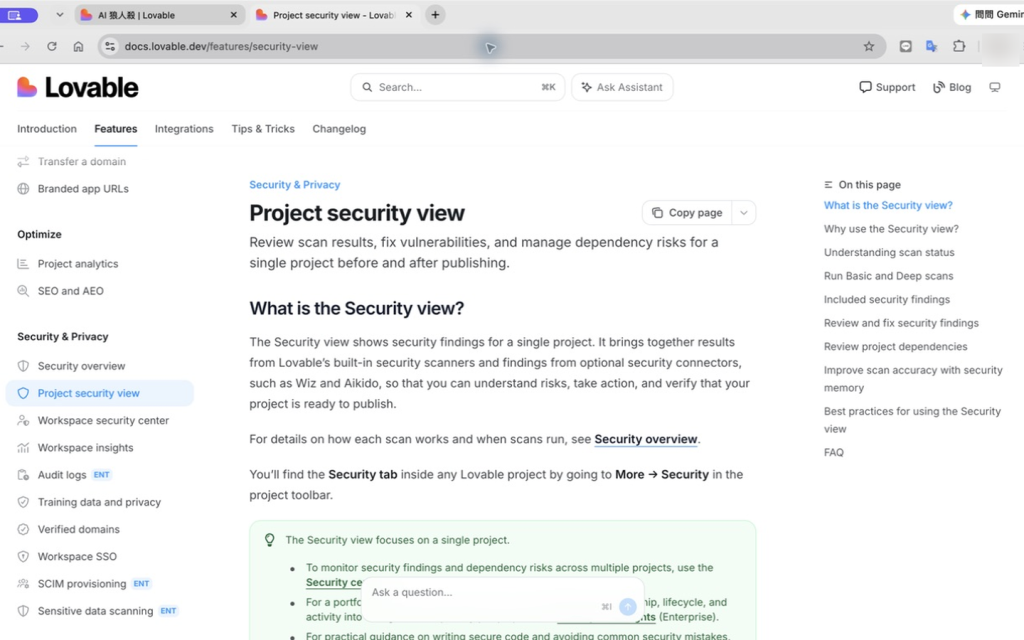Viewport: 1024px width, 640px height.
Task: Jump to Included security findings section
Action: (x=887, y=299)
